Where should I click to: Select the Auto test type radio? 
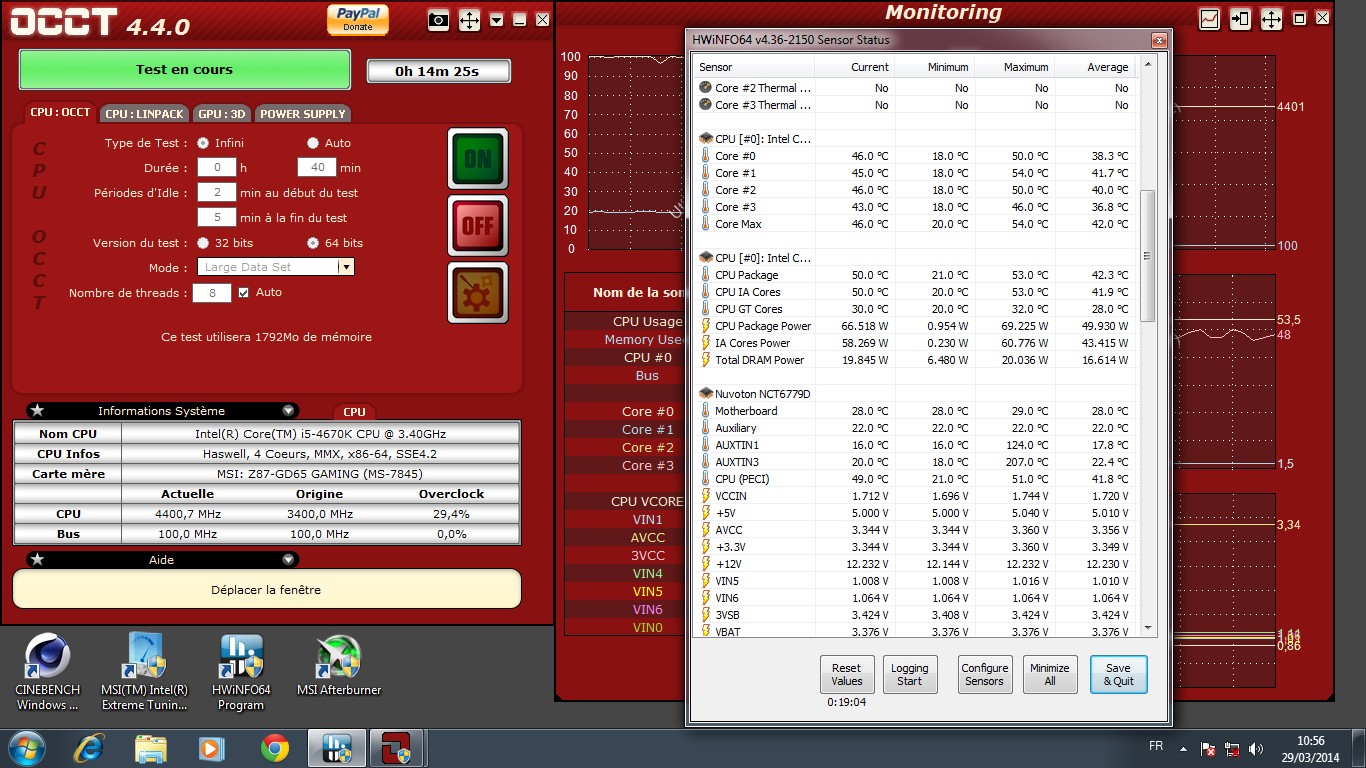pos(313,143)
